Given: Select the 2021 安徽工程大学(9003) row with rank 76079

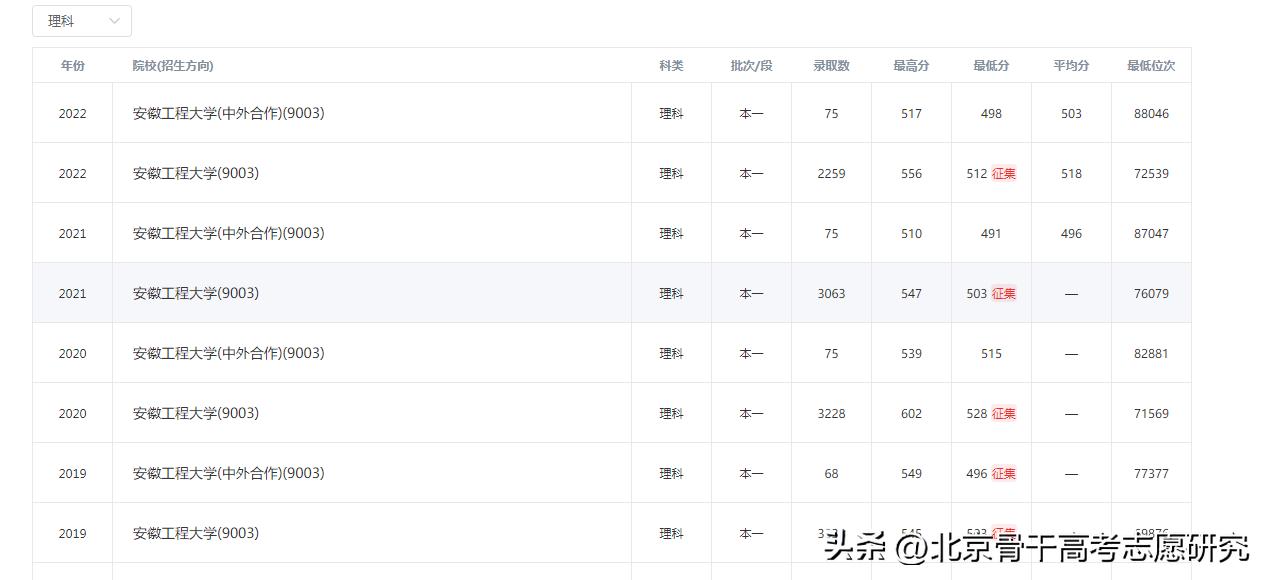Looking at the screenshot, I should tap(196, 294).
